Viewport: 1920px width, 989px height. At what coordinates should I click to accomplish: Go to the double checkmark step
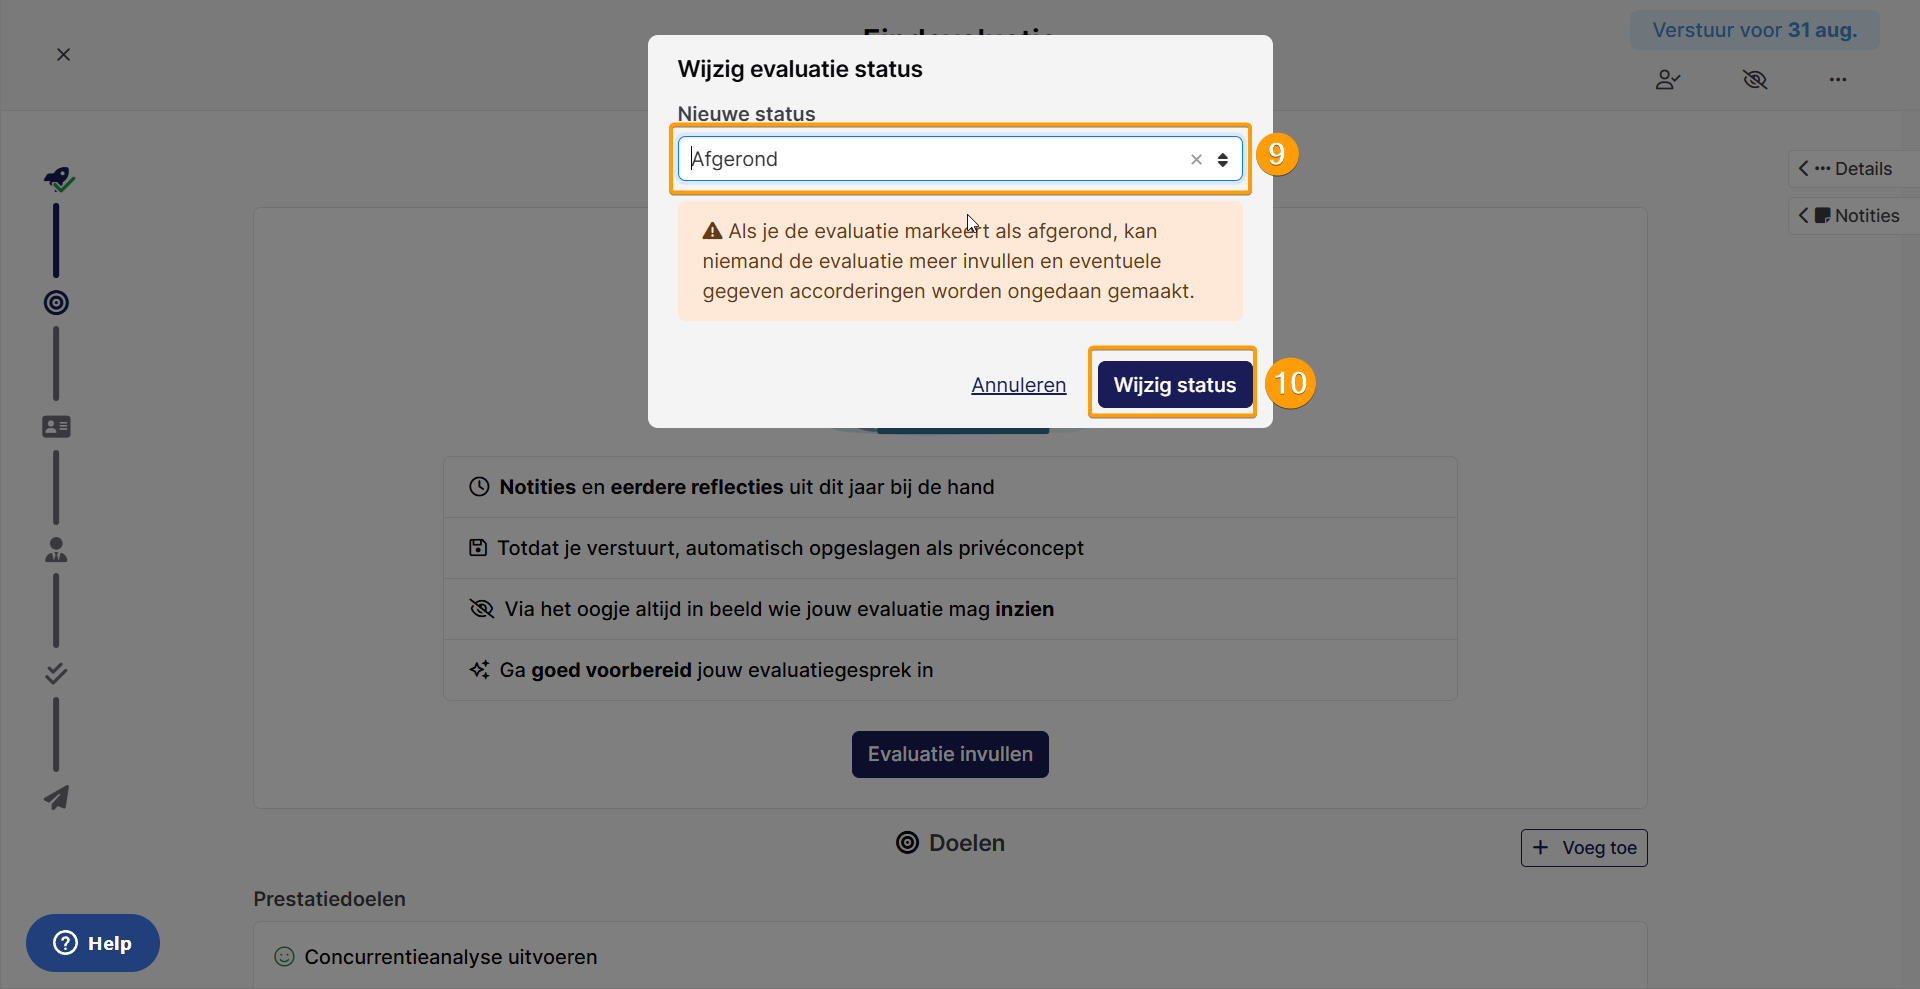[x=56, y=673]
